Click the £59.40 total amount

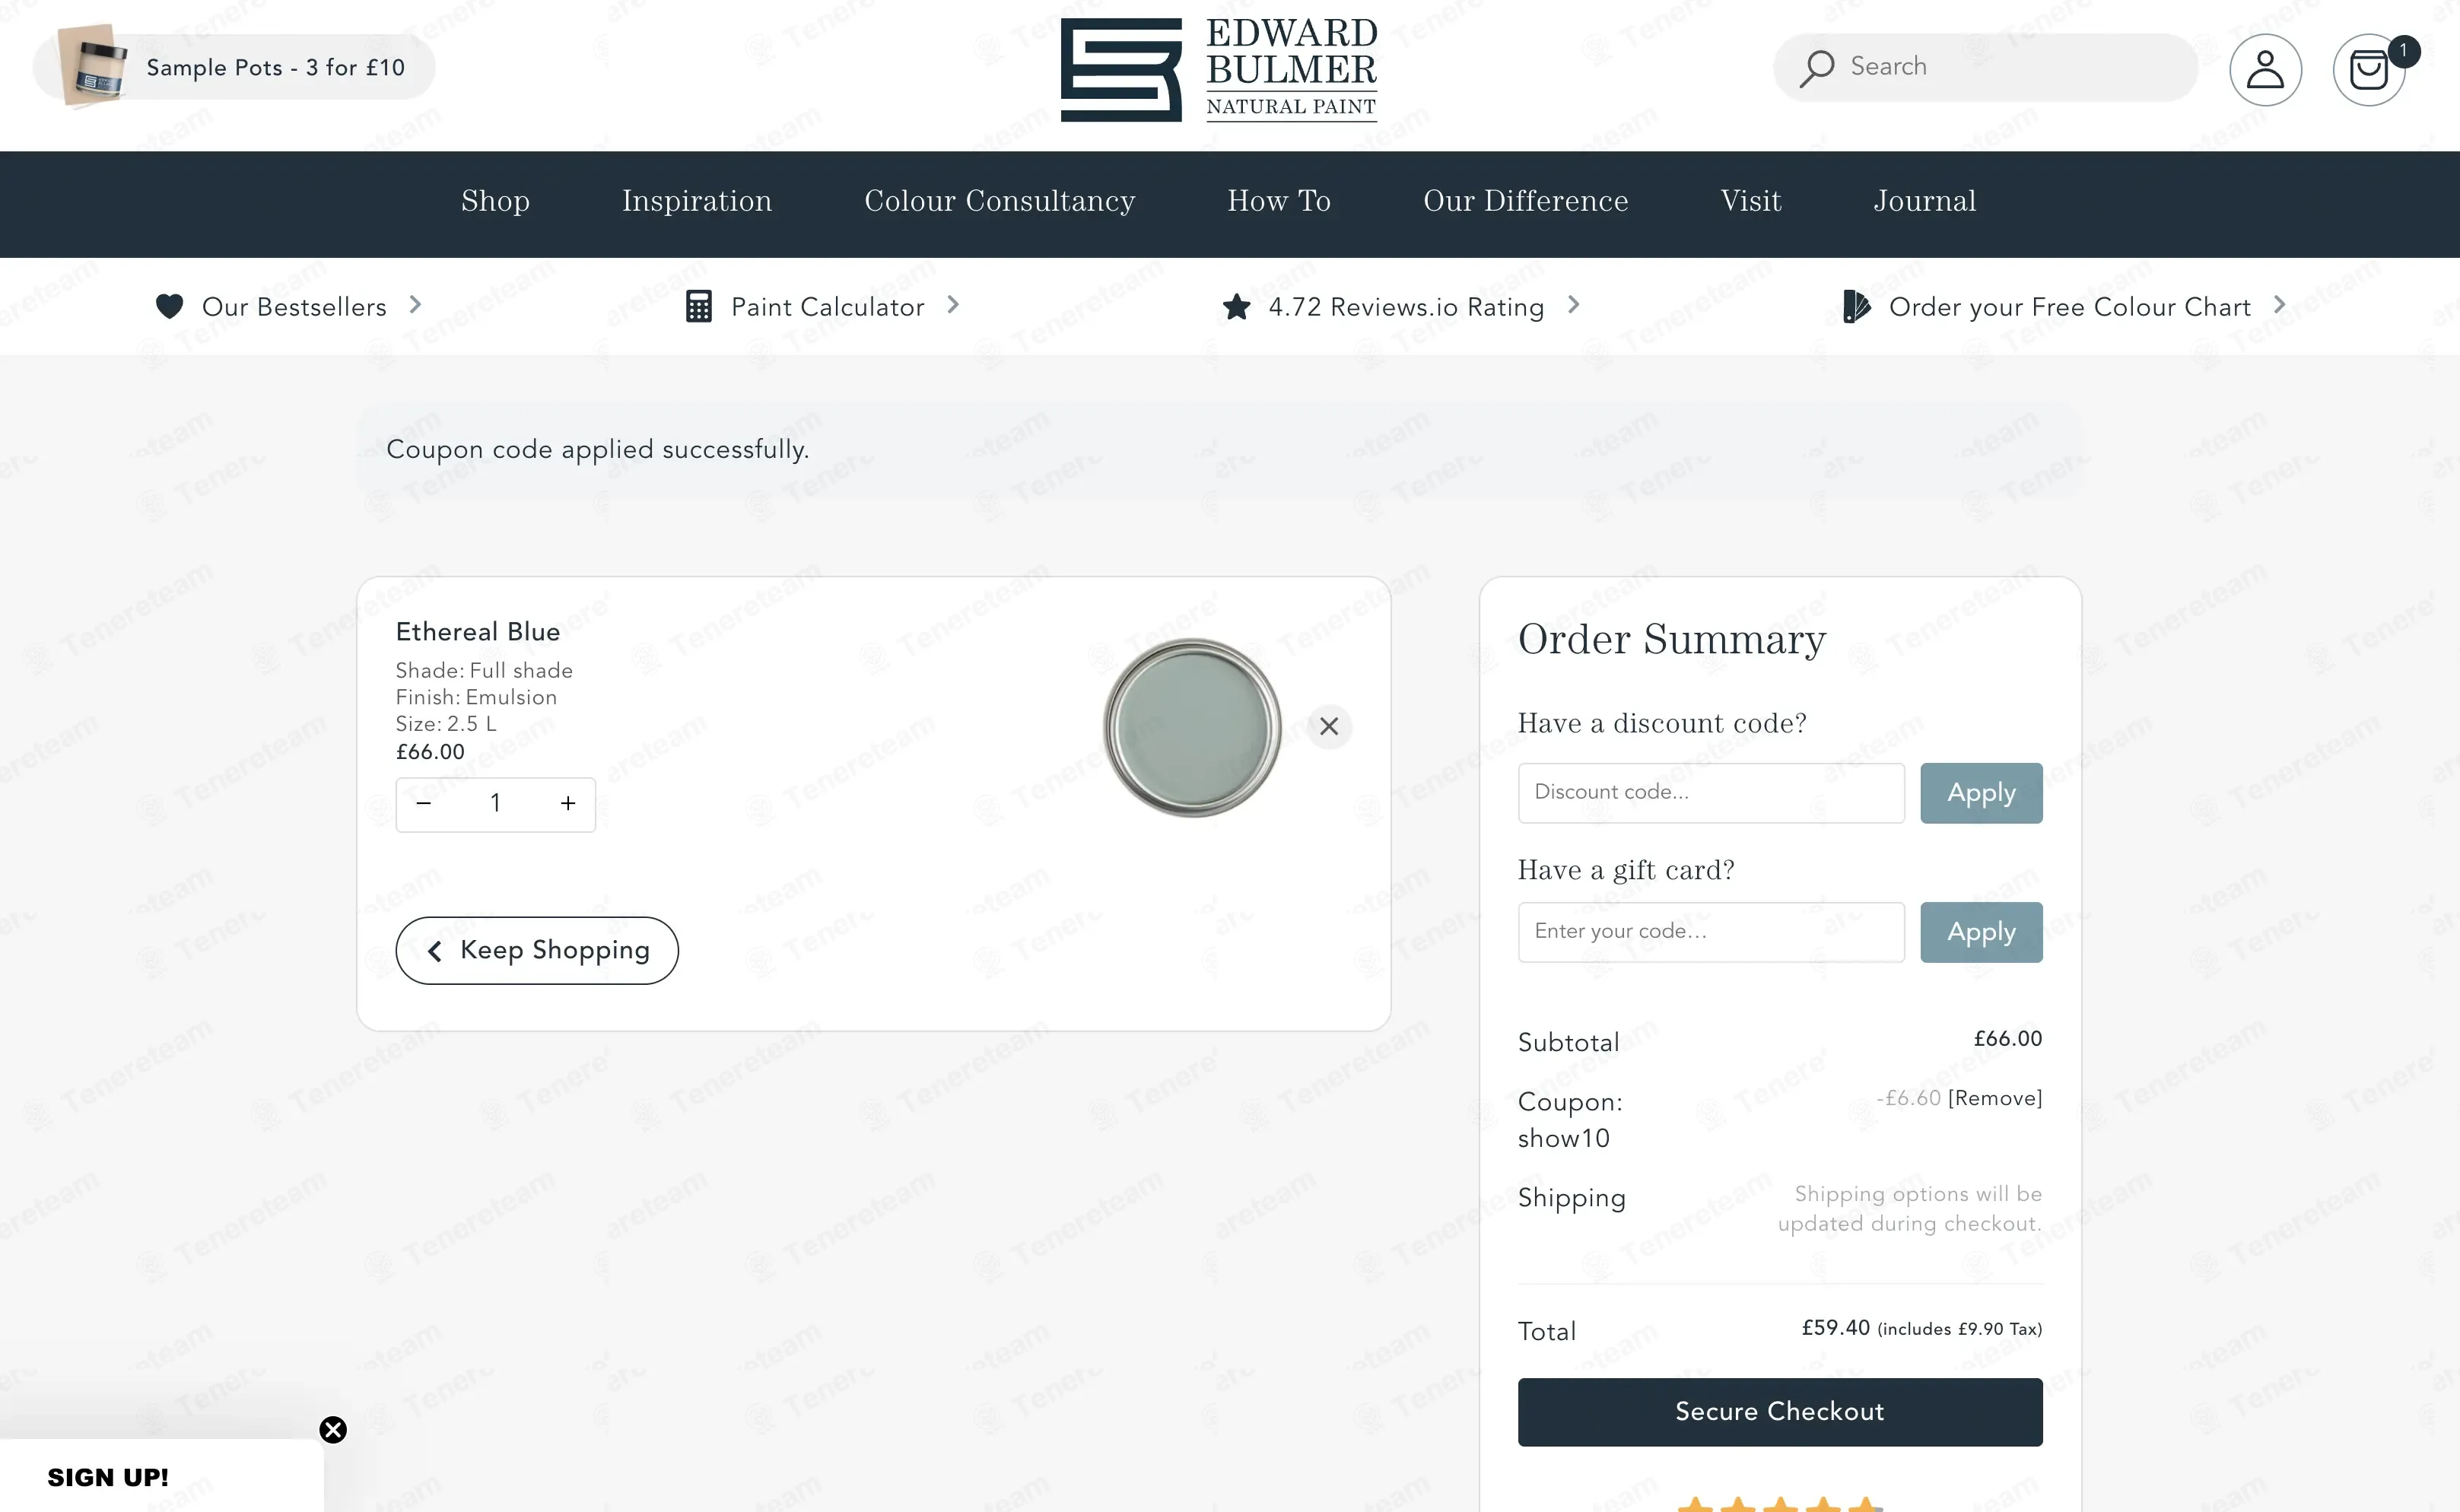pyautogui.click(x=1836, y=1327)
